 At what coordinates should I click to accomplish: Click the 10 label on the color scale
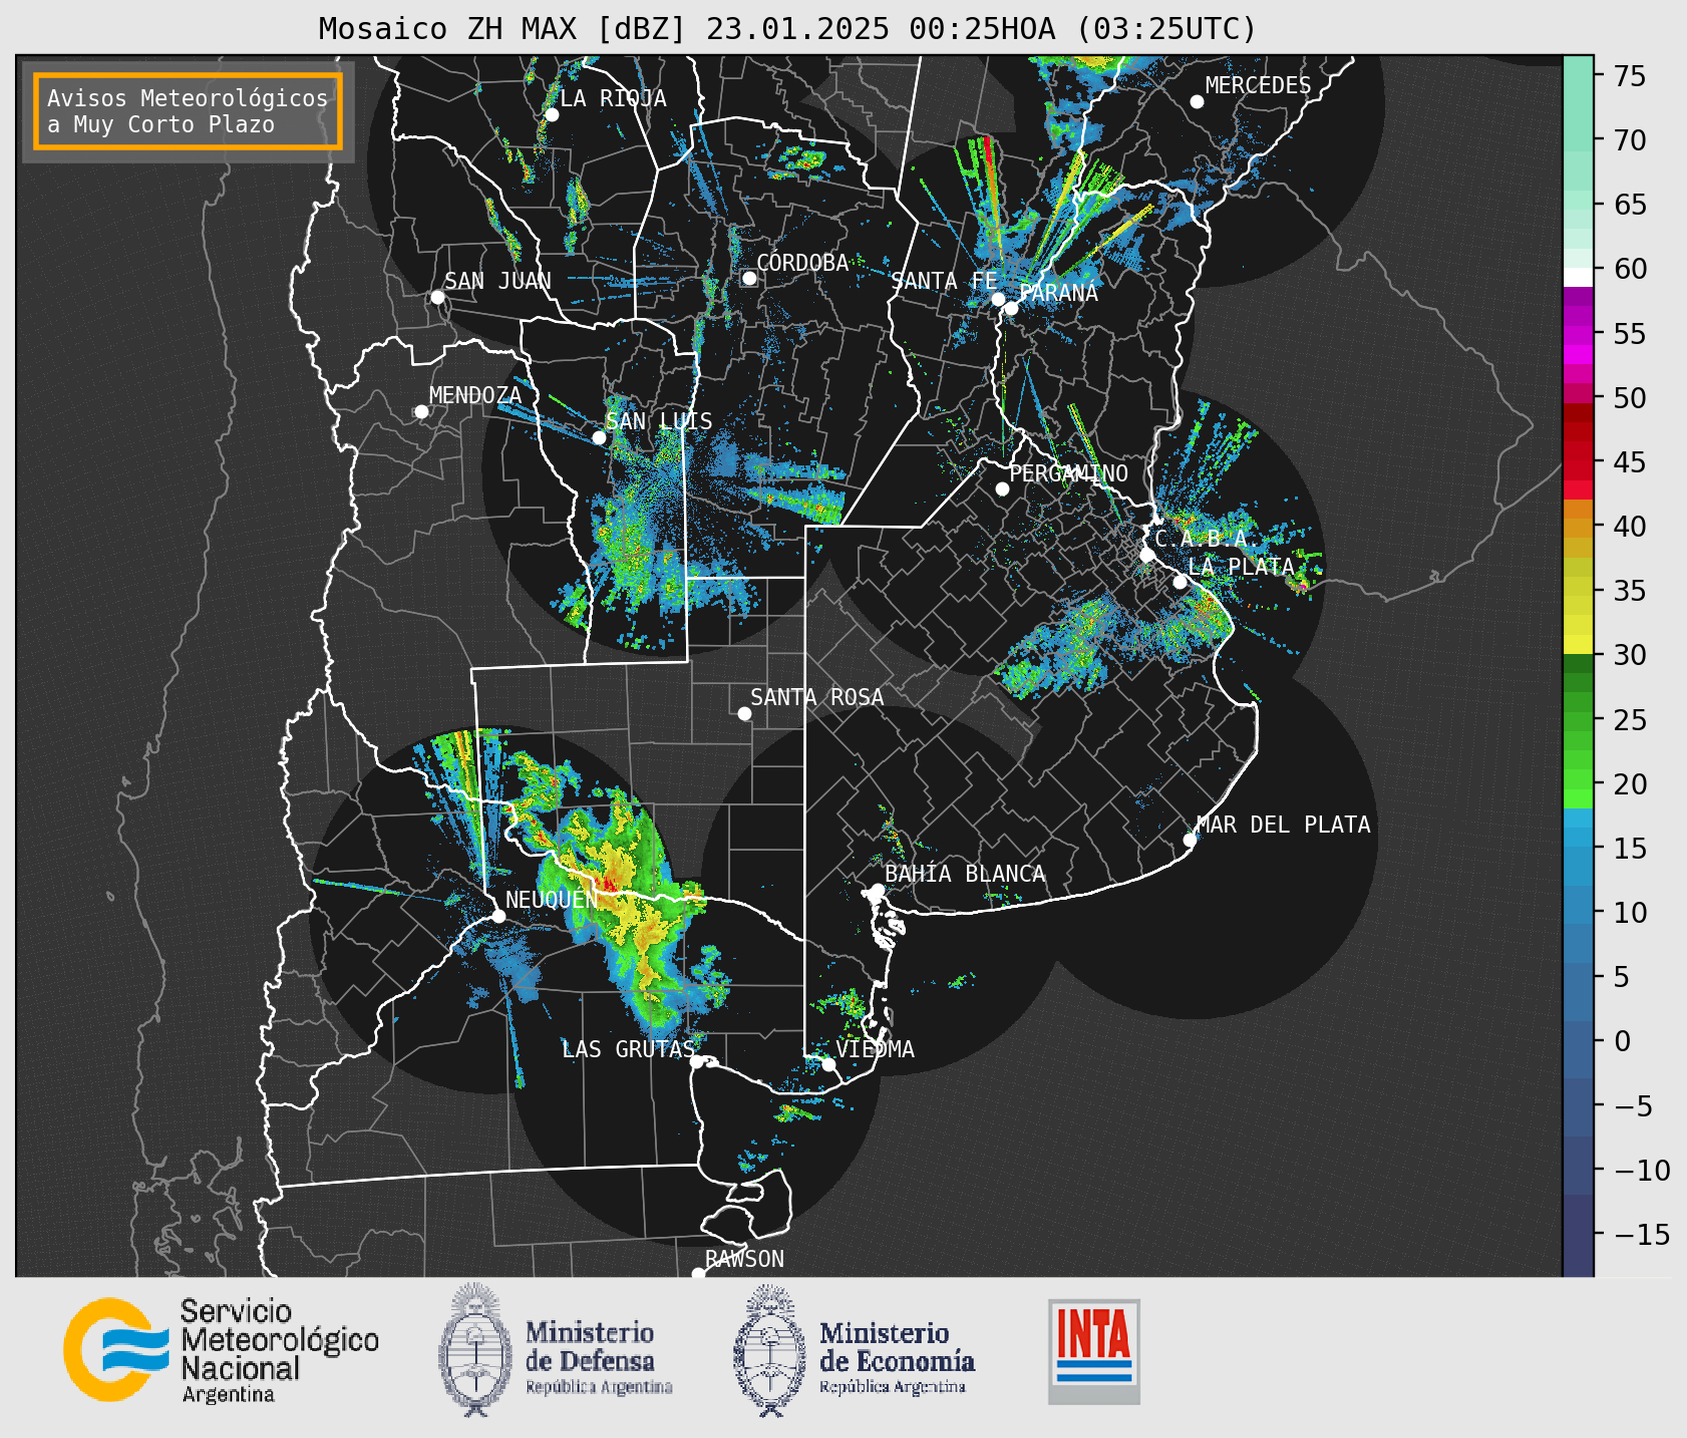1629,913
